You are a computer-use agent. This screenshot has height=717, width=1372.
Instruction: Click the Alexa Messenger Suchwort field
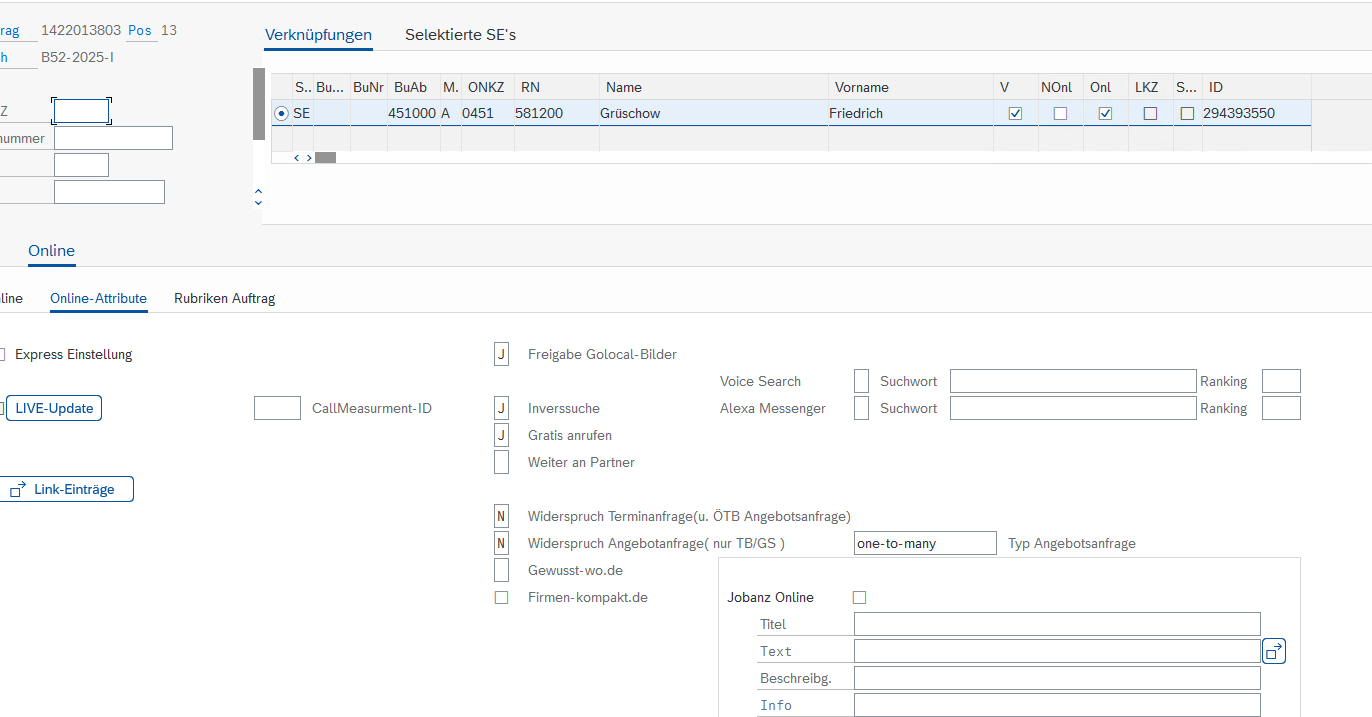click(x=1073, y=408)
